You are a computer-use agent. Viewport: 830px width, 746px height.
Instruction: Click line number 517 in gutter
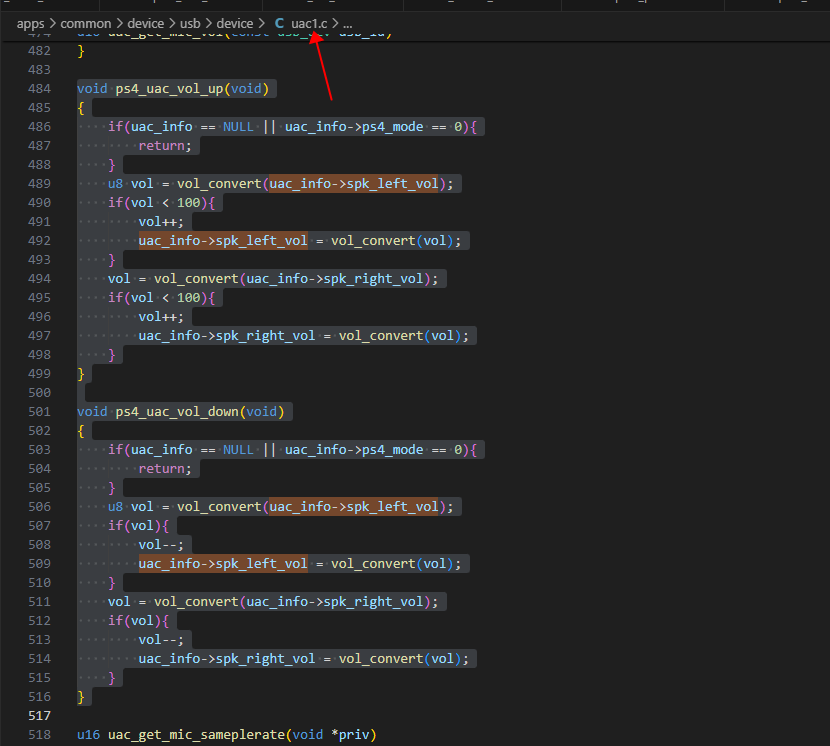[39, 715]
